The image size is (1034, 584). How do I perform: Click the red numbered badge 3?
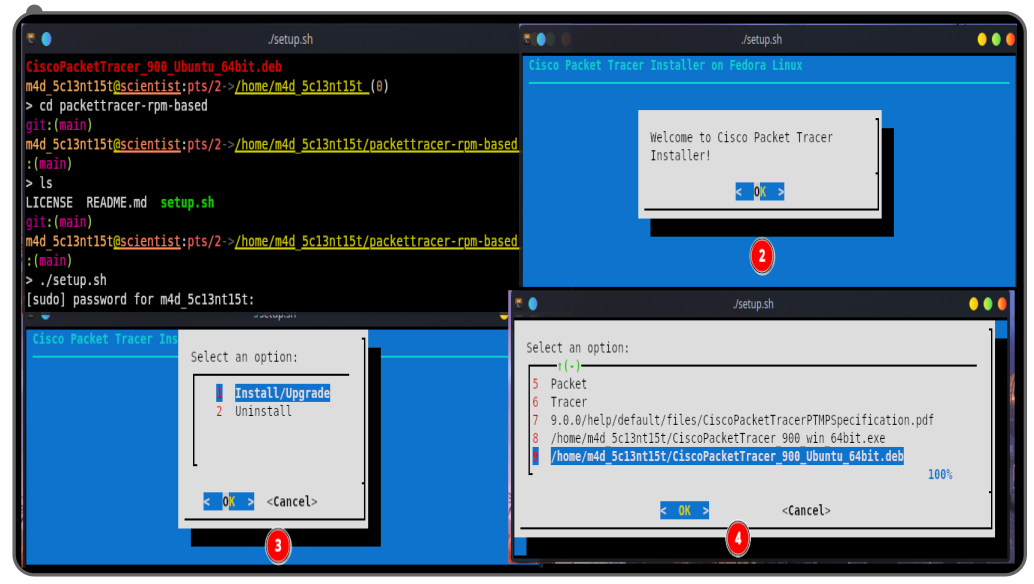[278, 546]
